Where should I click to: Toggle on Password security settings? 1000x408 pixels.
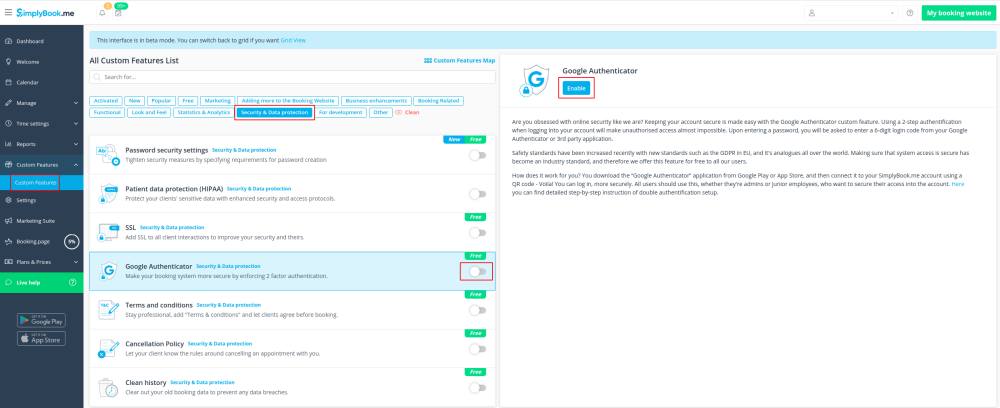click(477, 155)
